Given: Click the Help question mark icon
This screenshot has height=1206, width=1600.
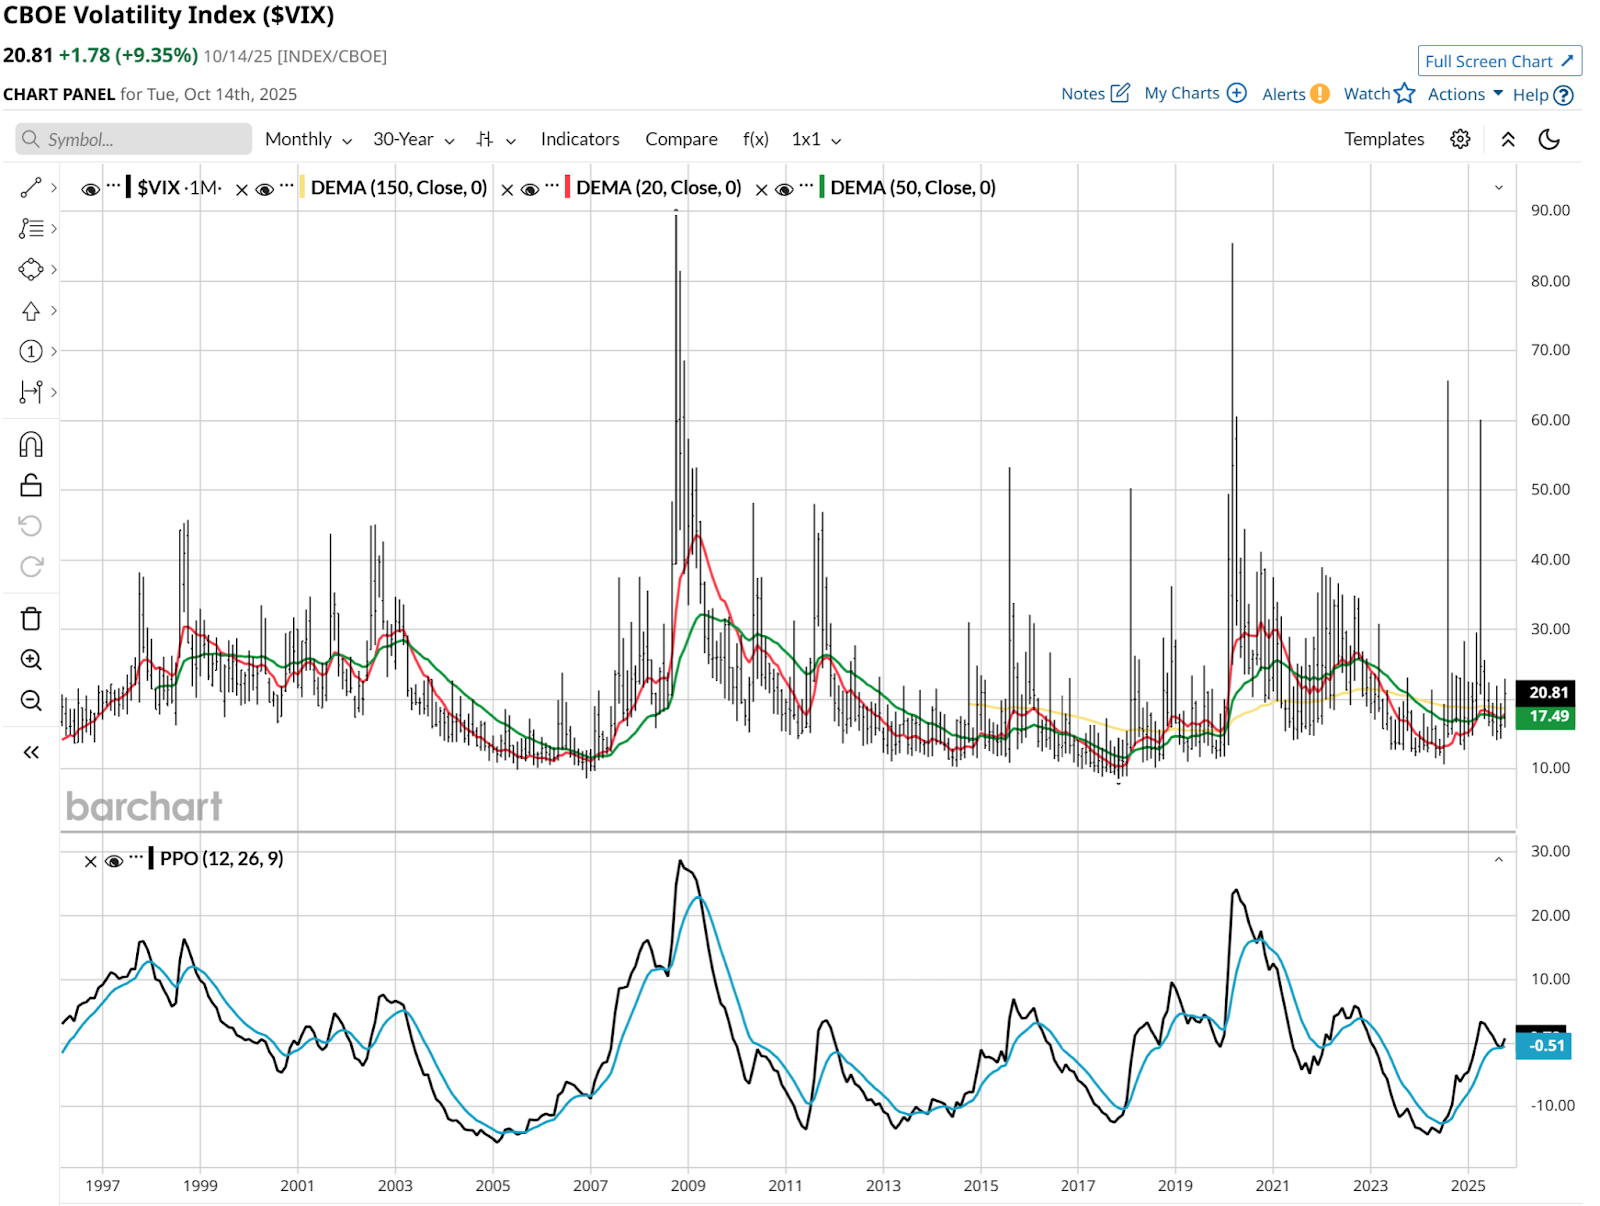Looking at the screenshot, I should coord(1564,95).
